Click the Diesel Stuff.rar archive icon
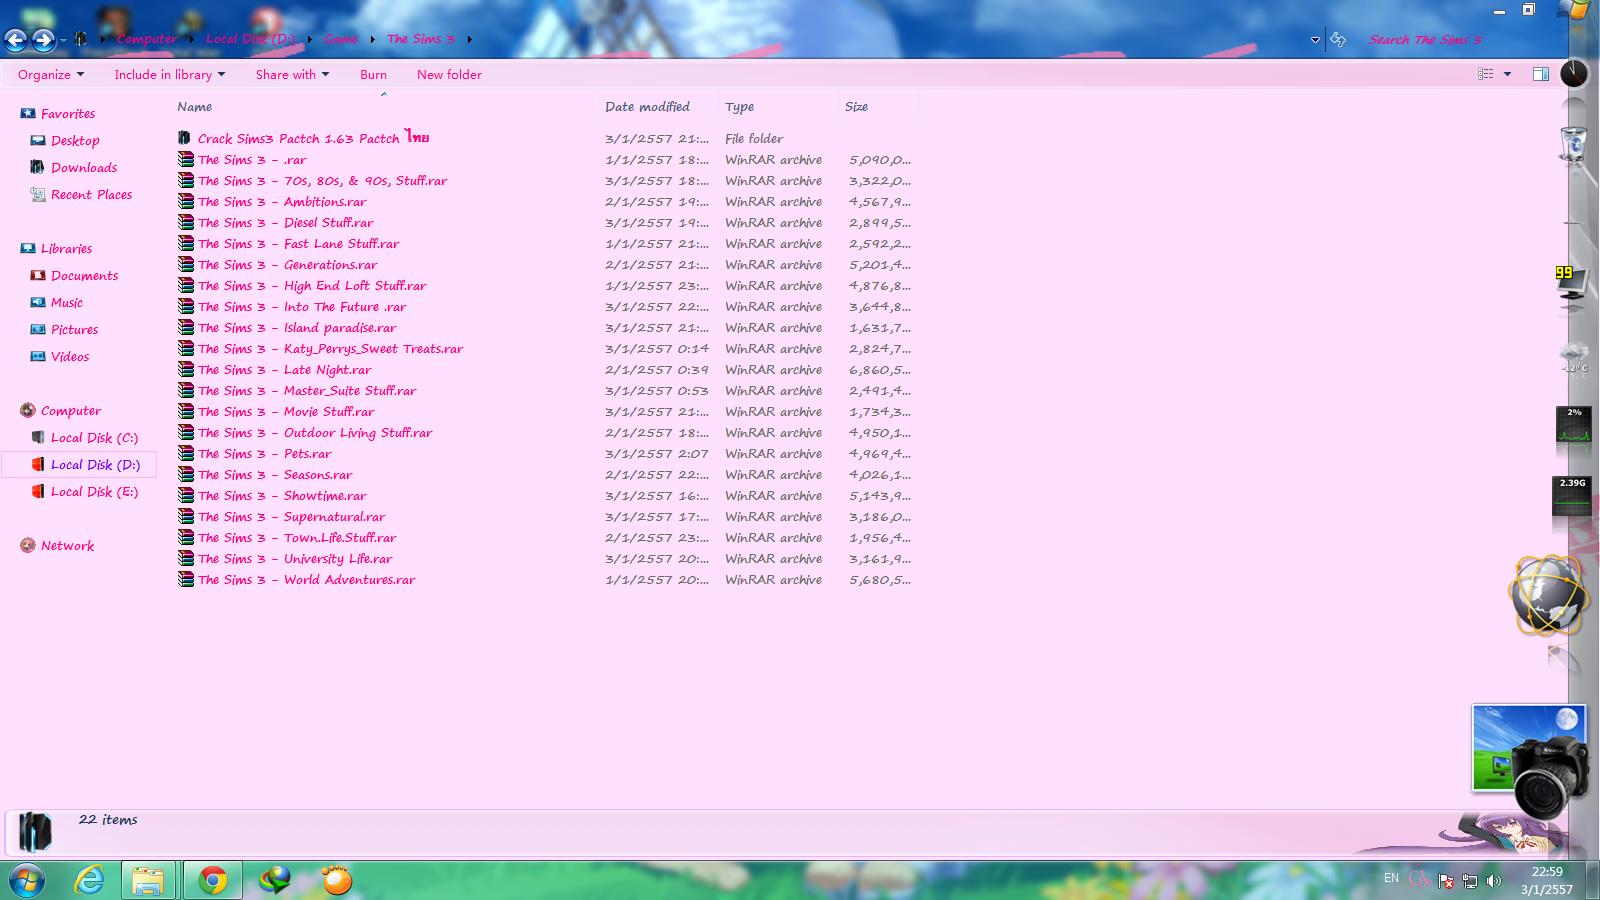This screenshot has height=900, width=1600. point(185,222)
